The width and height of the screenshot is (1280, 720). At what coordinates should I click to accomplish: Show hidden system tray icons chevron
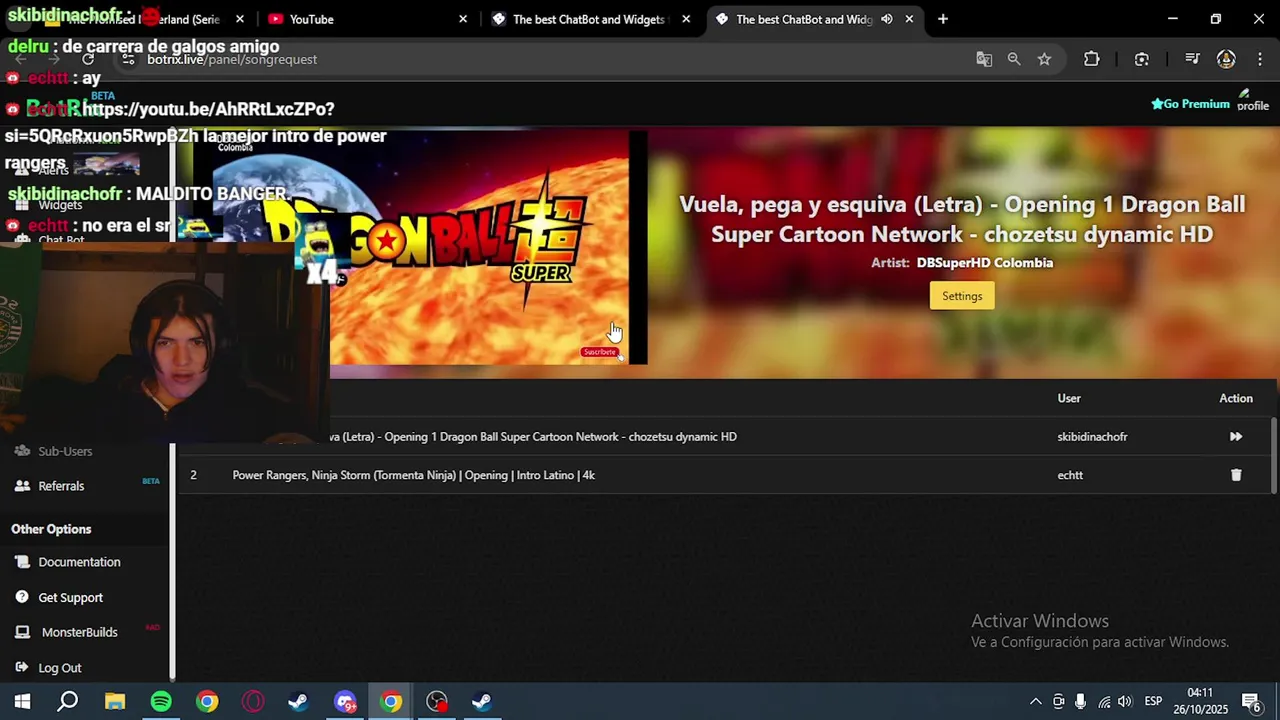click(x=1035, y=702)
